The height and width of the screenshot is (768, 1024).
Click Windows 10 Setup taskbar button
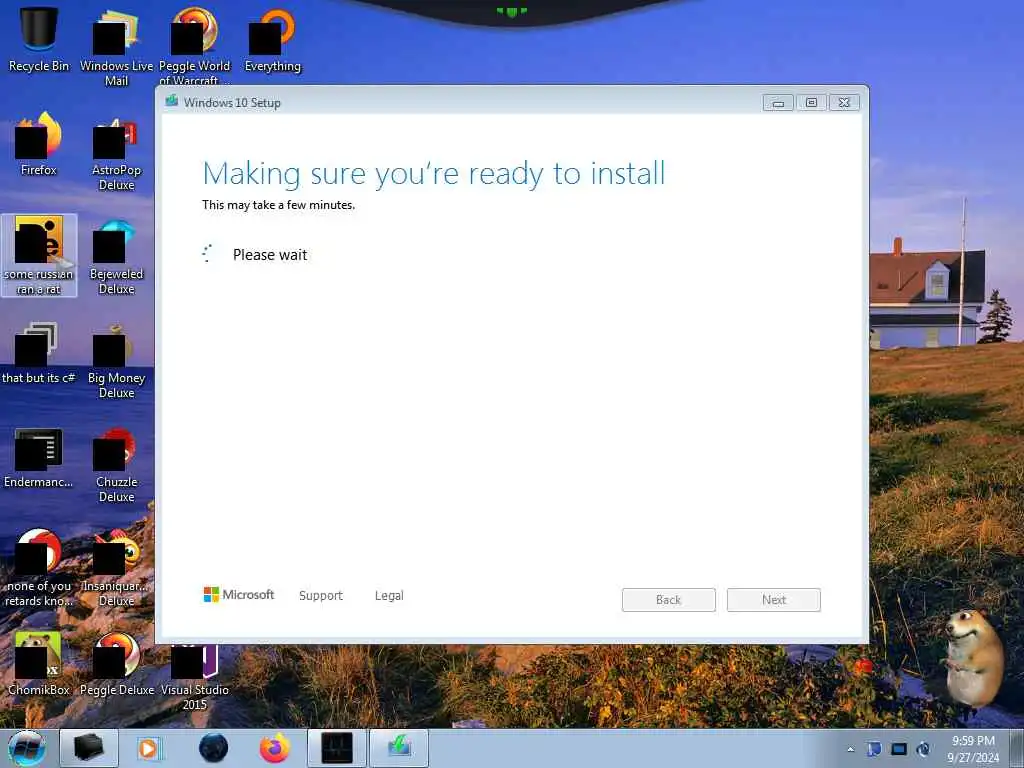pyautogui.click(x=399, y=748)
